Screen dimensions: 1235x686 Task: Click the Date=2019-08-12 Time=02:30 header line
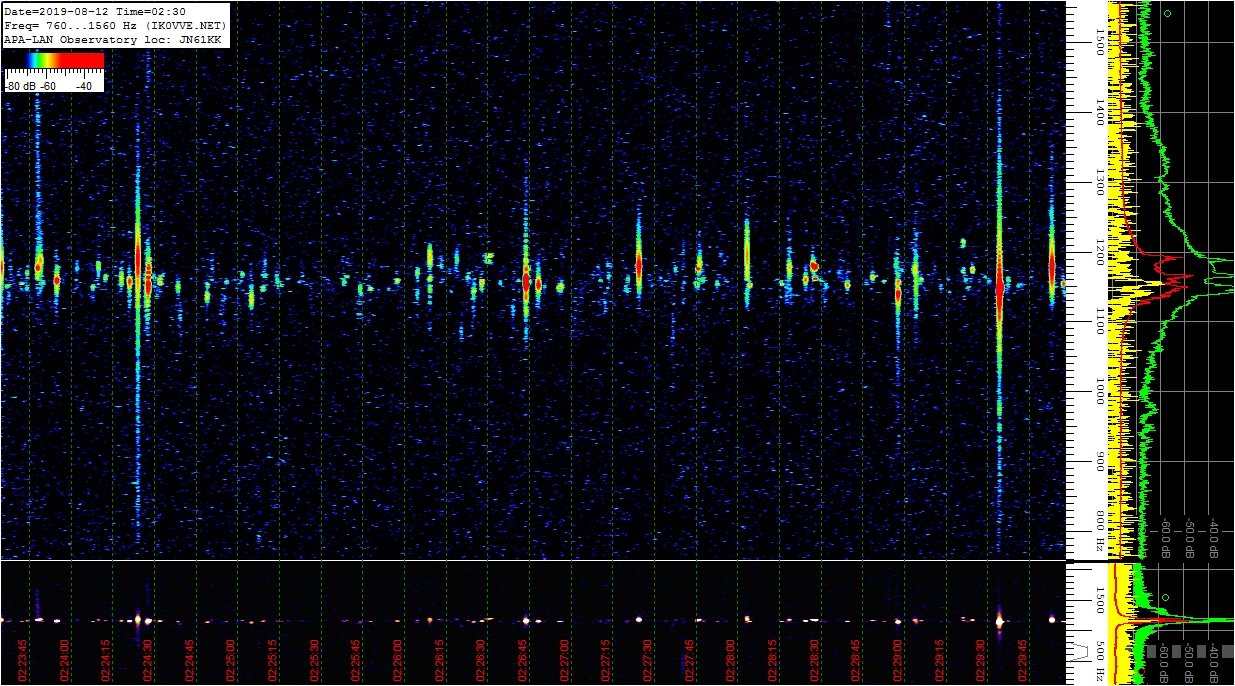95,10
